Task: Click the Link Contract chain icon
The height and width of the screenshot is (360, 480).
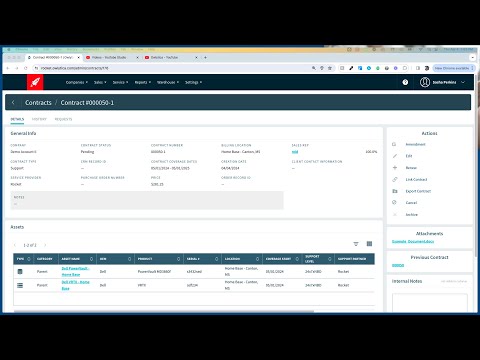Action: [x=395, y=179]
